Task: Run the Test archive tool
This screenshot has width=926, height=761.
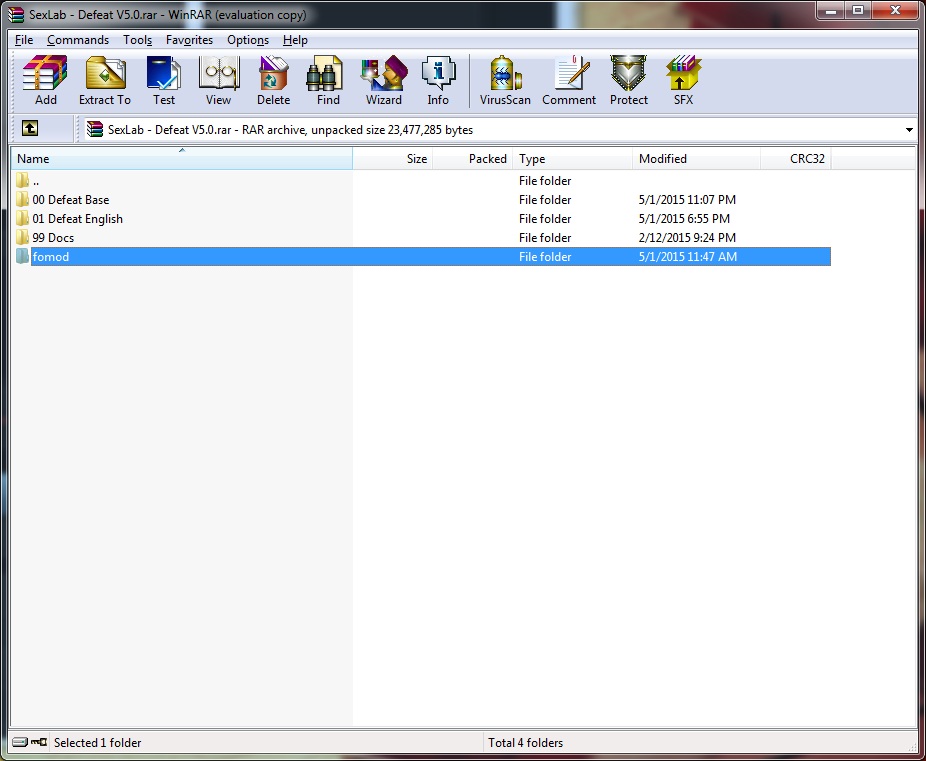Action: pos(164,80)
